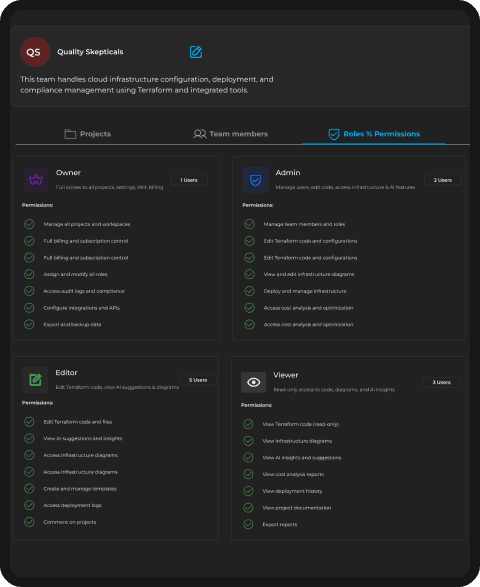Click the check icon next to Export and backup data
480x587 pixels.
[29, 324]
